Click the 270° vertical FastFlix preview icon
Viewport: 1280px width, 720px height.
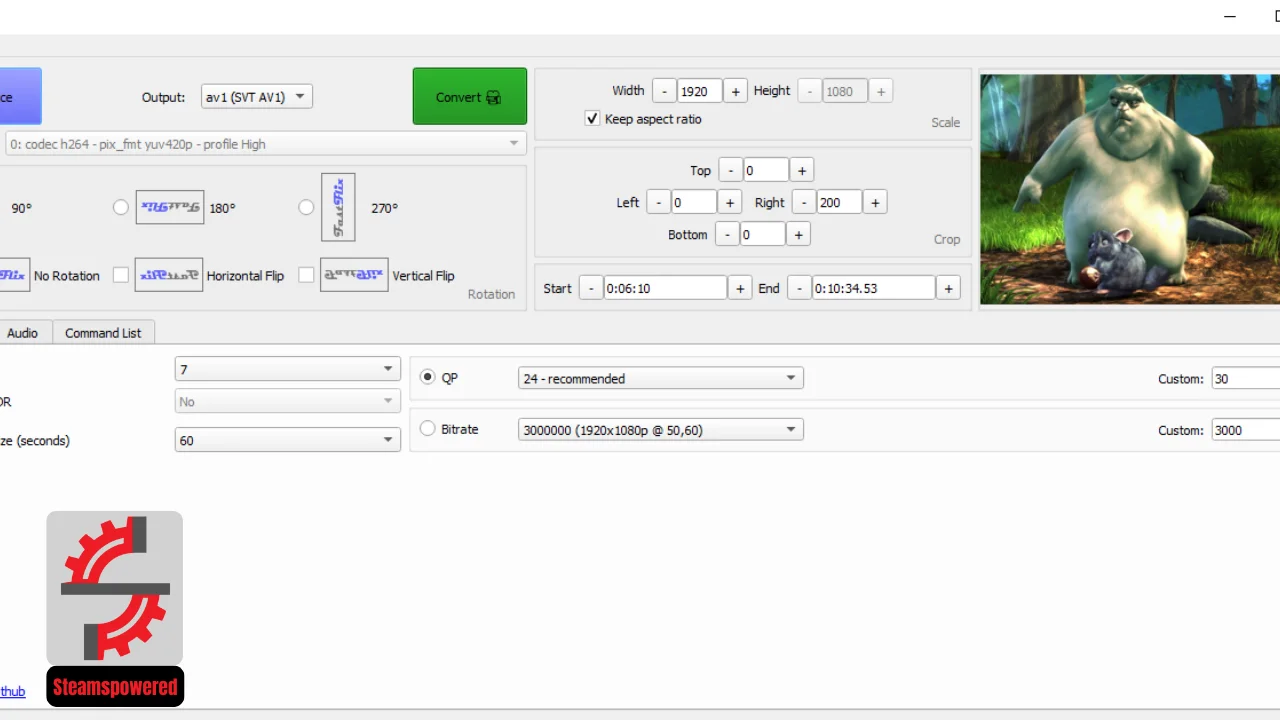(338, 207)
